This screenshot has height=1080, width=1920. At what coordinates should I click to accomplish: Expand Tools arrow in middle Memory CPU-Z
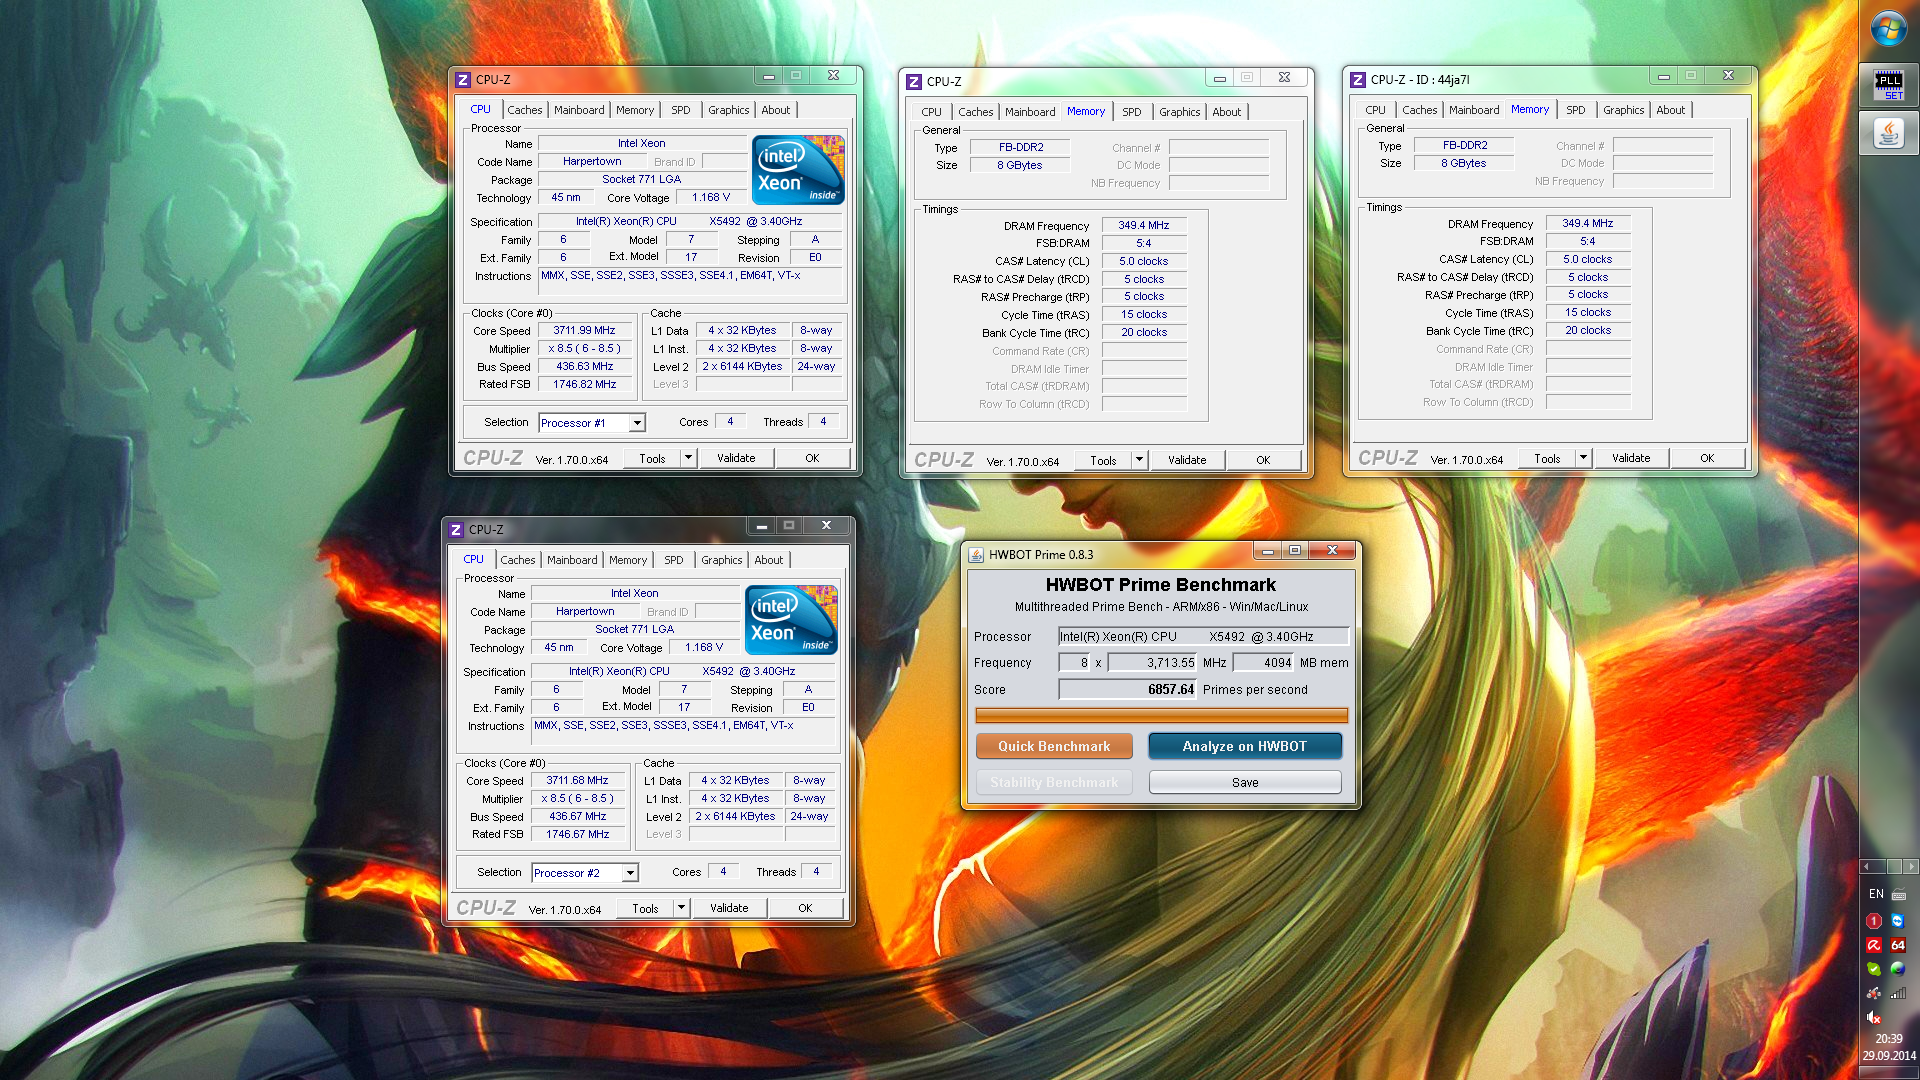(1139, 460)
